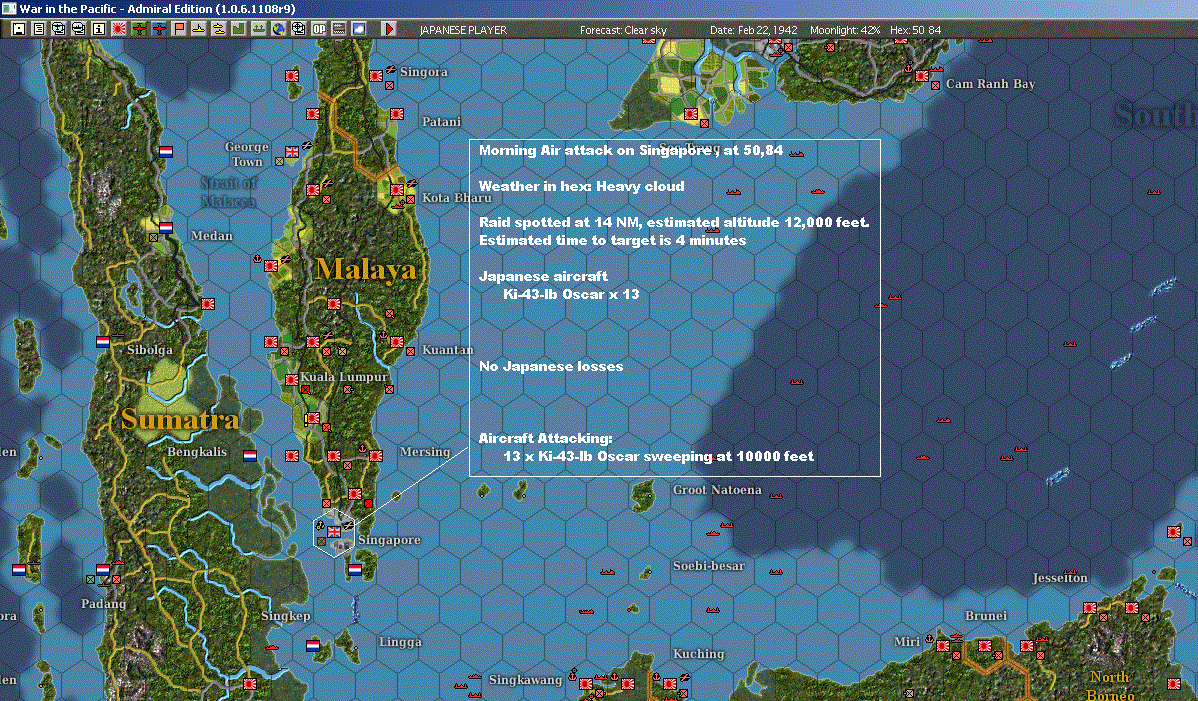Screen dimensions: 1198x701
Task: Click the Lingga island label
Action: coord(400,642)
